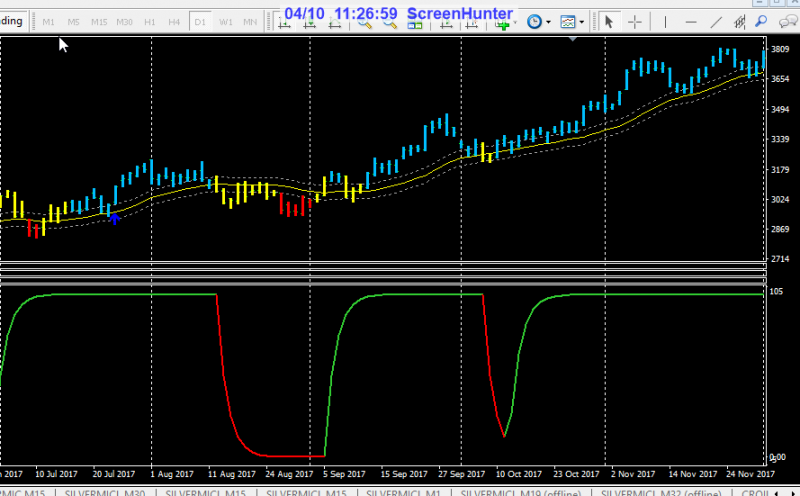Select the crosshair tool

tap(635, 22)
